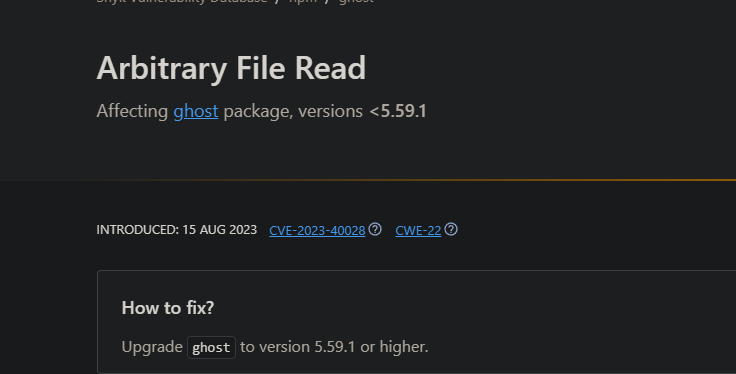Click the 'package, versions' subtitle text

coord(293,112)
